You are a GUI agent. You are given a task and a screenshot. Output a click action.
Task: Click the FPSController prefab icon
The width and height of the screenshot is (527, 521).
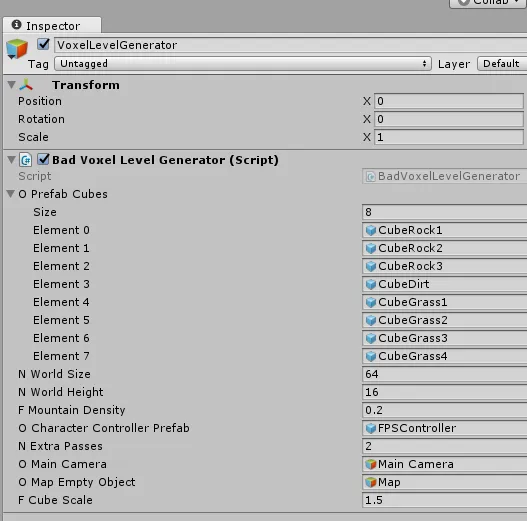[371, 428]
